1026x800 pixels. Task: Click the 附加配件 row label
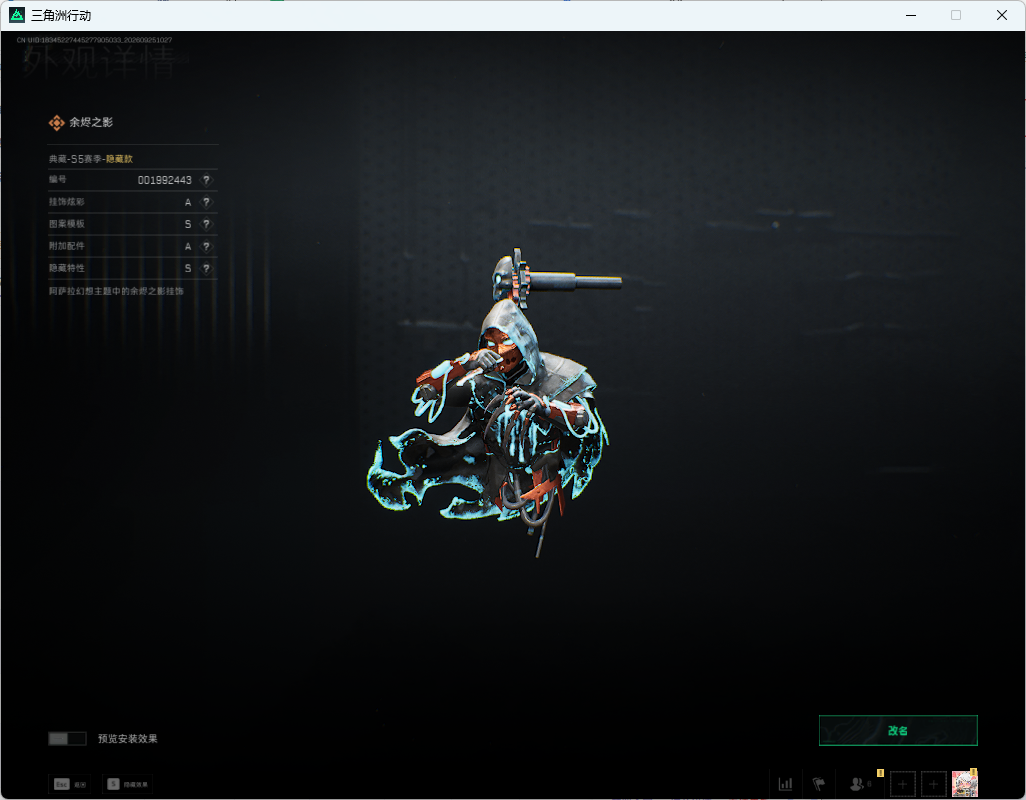click(67, 246)
